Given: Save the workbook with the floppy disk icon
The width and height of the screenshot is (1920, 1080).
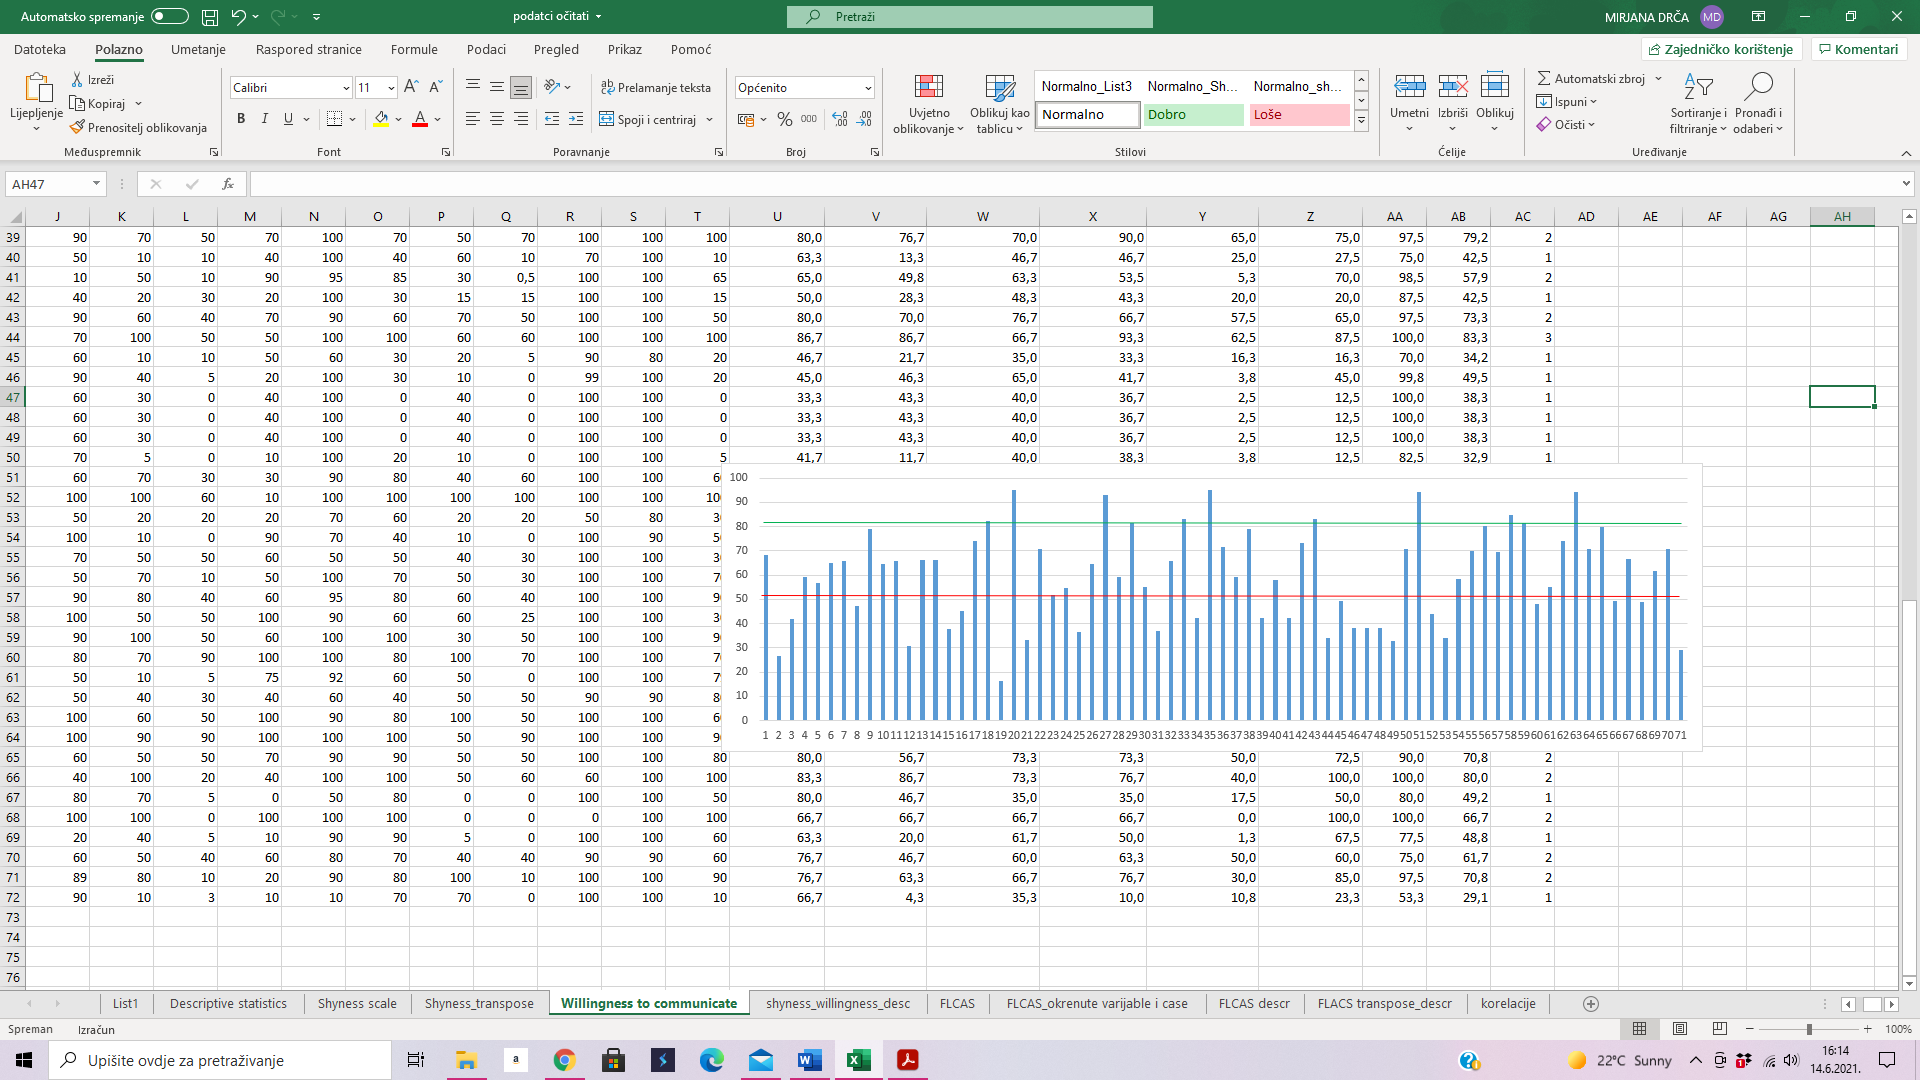Looking at the screenshot, I should [210, 16].
